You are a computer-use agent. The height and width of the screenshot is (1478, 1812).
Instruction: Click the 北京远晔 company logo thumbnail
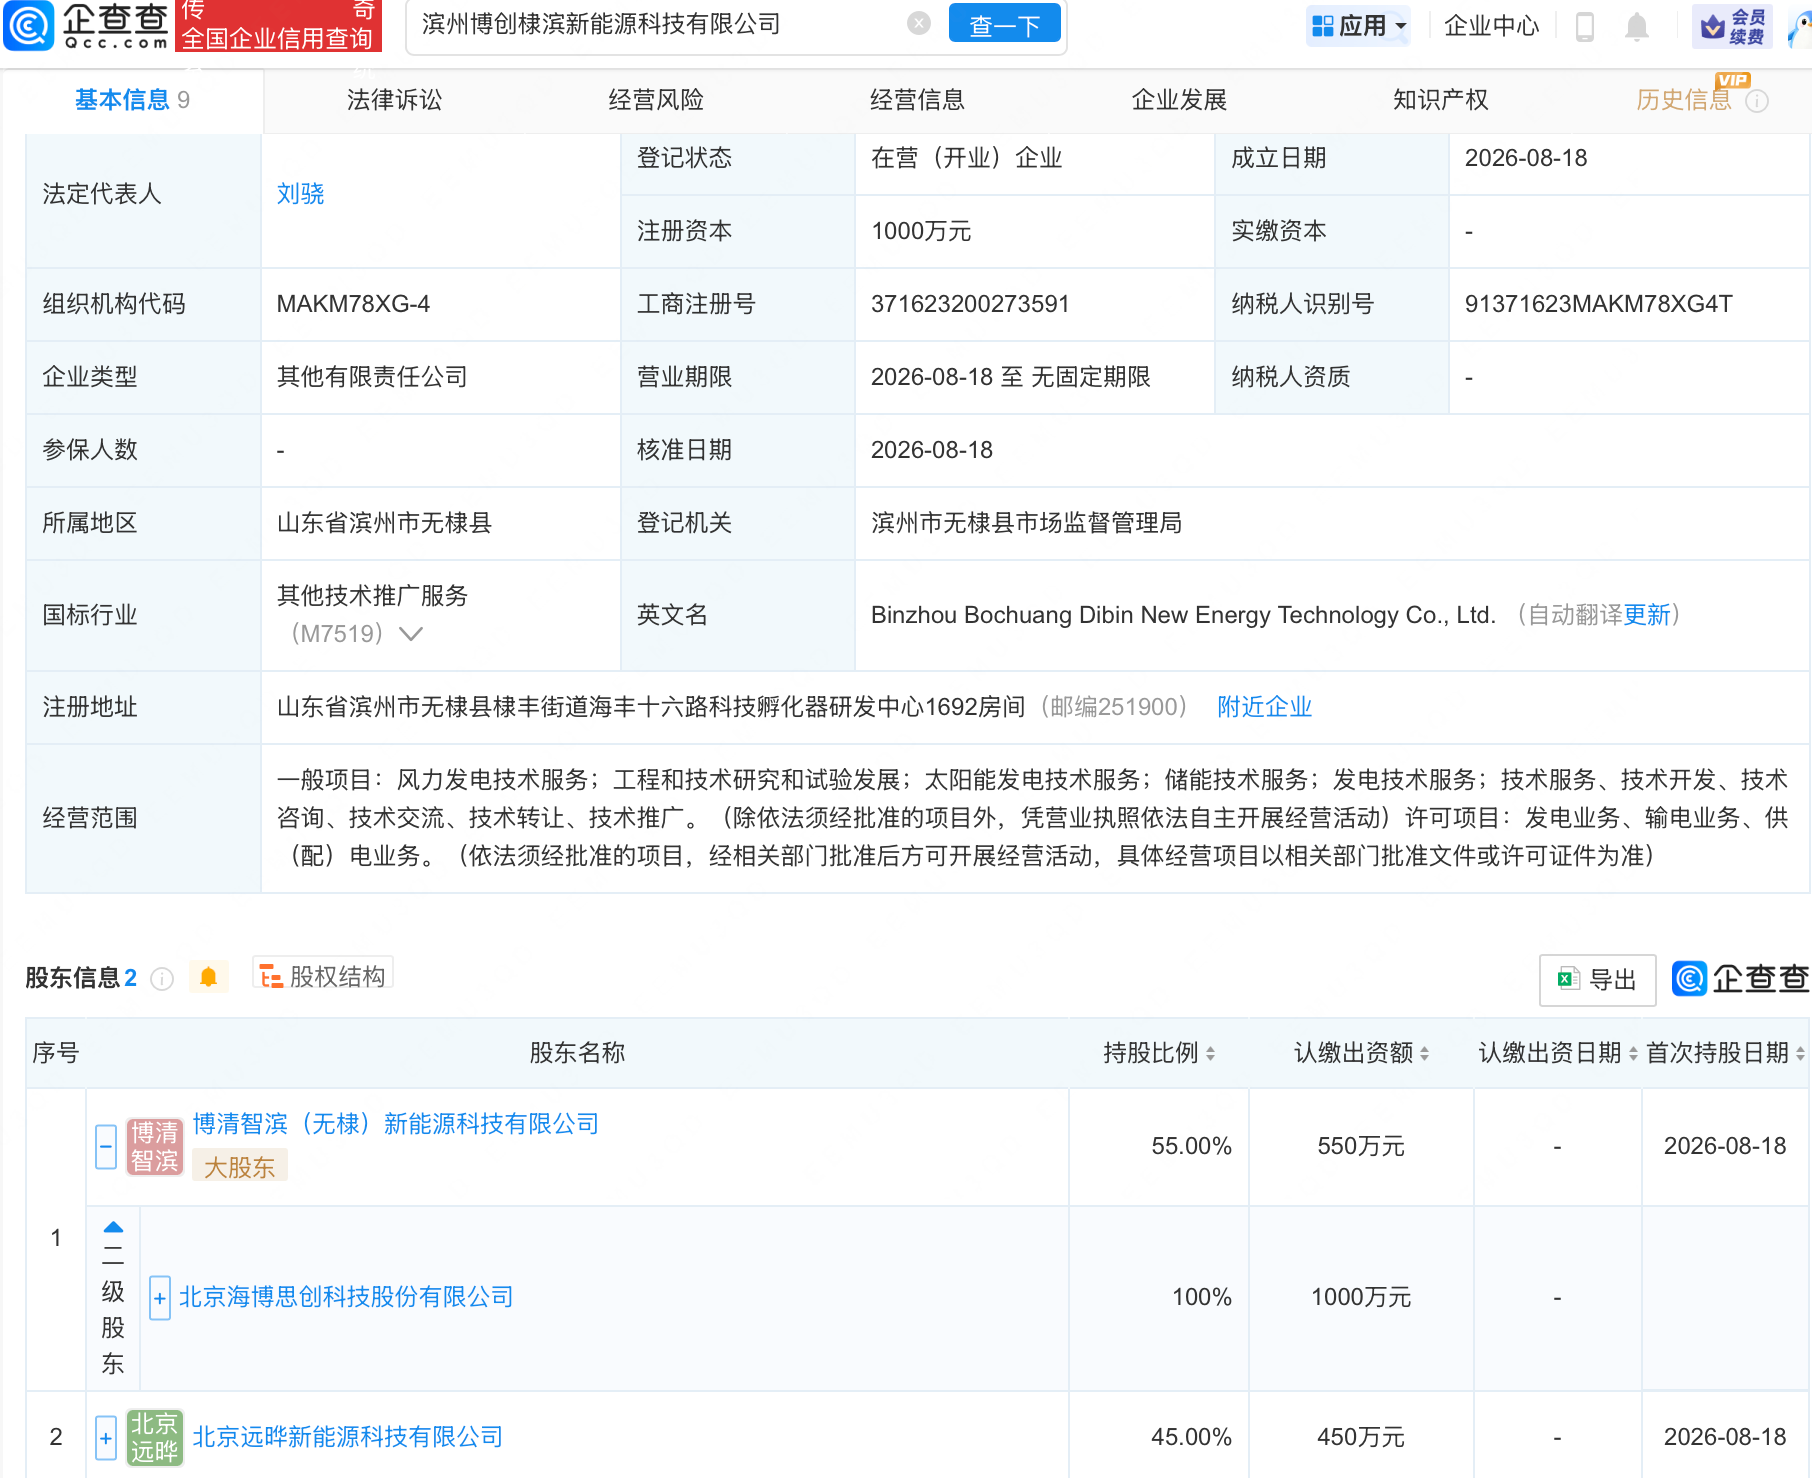click(155, 1438)
